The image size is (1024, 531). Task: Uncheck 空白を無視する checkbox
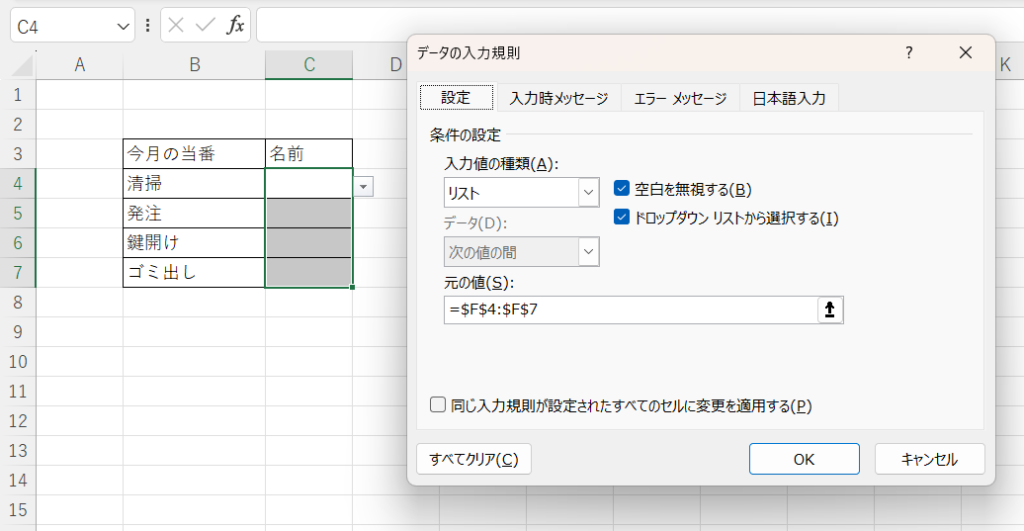coord(621,189)
